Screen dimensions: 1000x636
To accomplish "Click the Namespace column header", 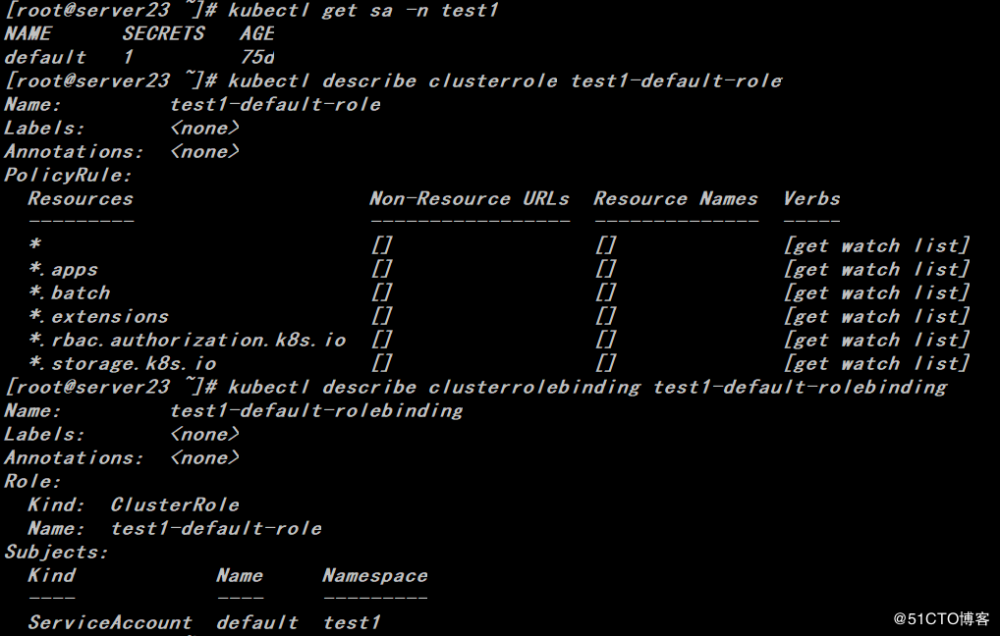I will click(374, 575).
